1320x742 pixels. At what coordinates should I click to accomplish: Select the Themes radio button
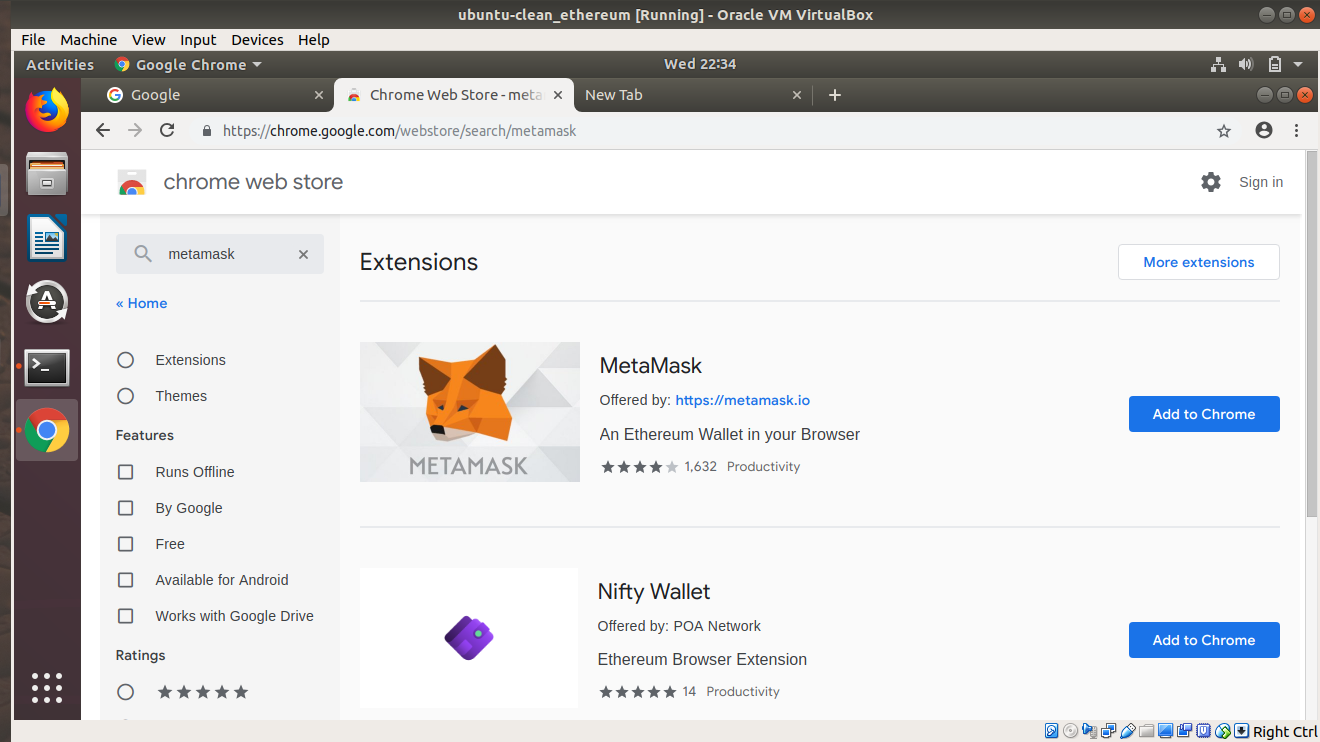[x=125, y=395]
